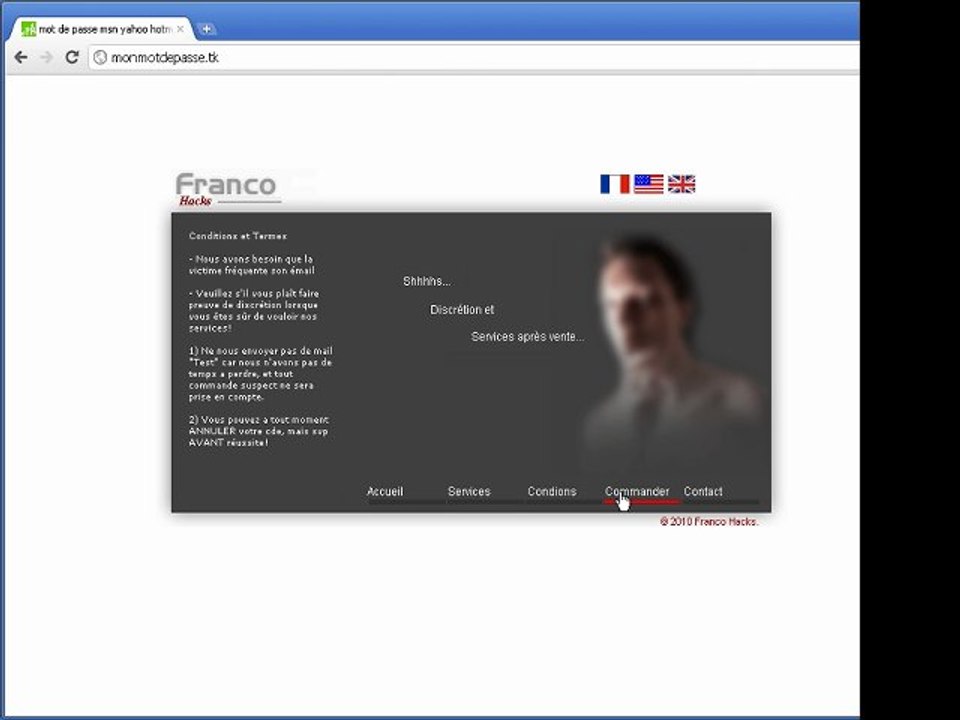Switch language using the American flag
This screenshot has width=960, height=720.
(x=648, y=184)
